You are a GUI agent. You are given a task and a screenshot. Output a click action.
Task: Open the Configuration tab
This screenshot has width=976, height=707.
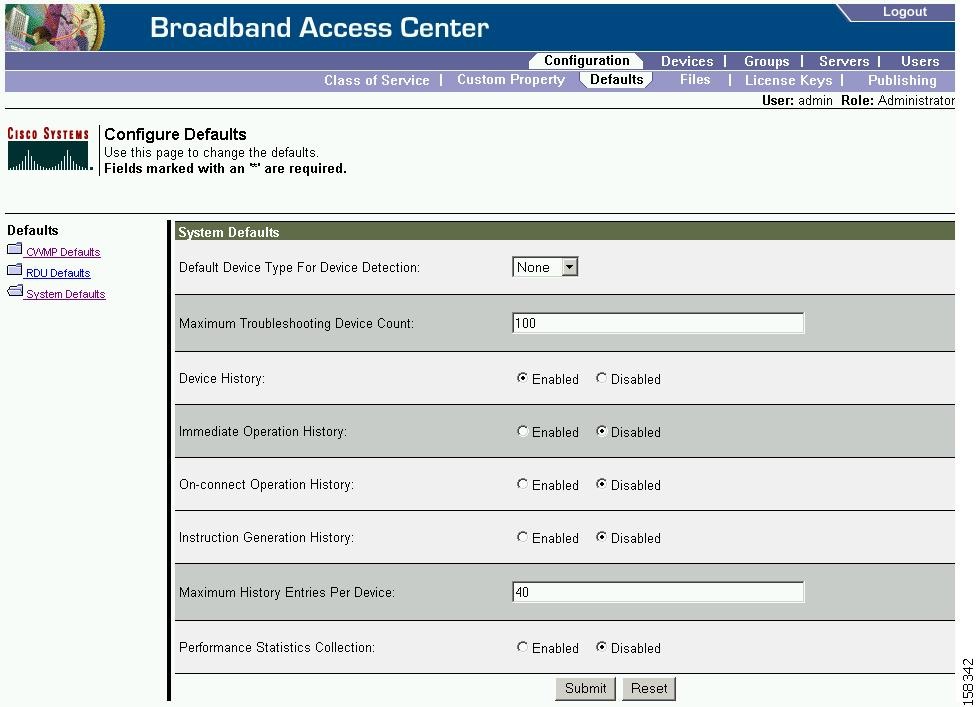[586, 60]
